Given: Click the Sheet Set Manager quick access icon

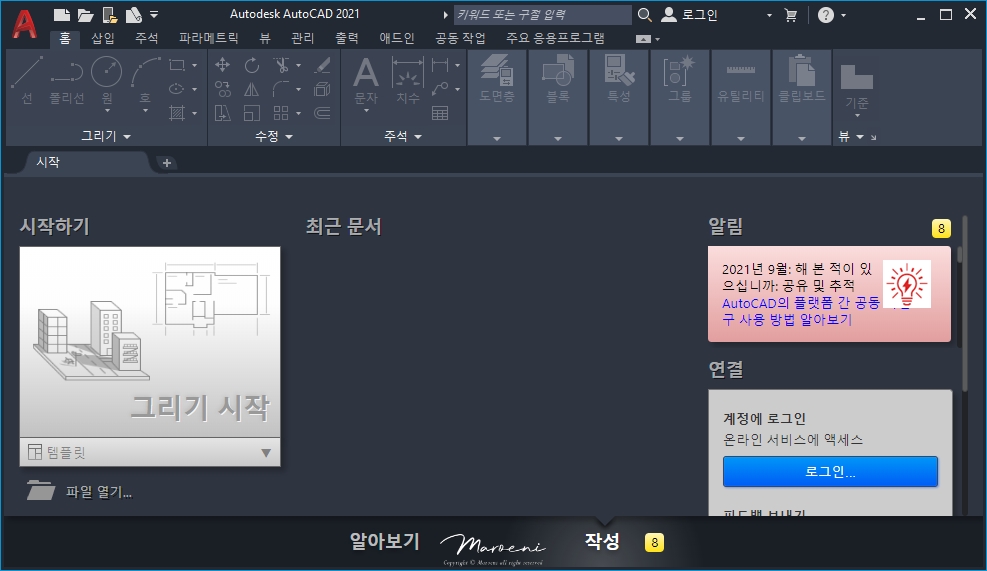Looking at the screenshot, I should pyautogui.click(x=134, y=14).
